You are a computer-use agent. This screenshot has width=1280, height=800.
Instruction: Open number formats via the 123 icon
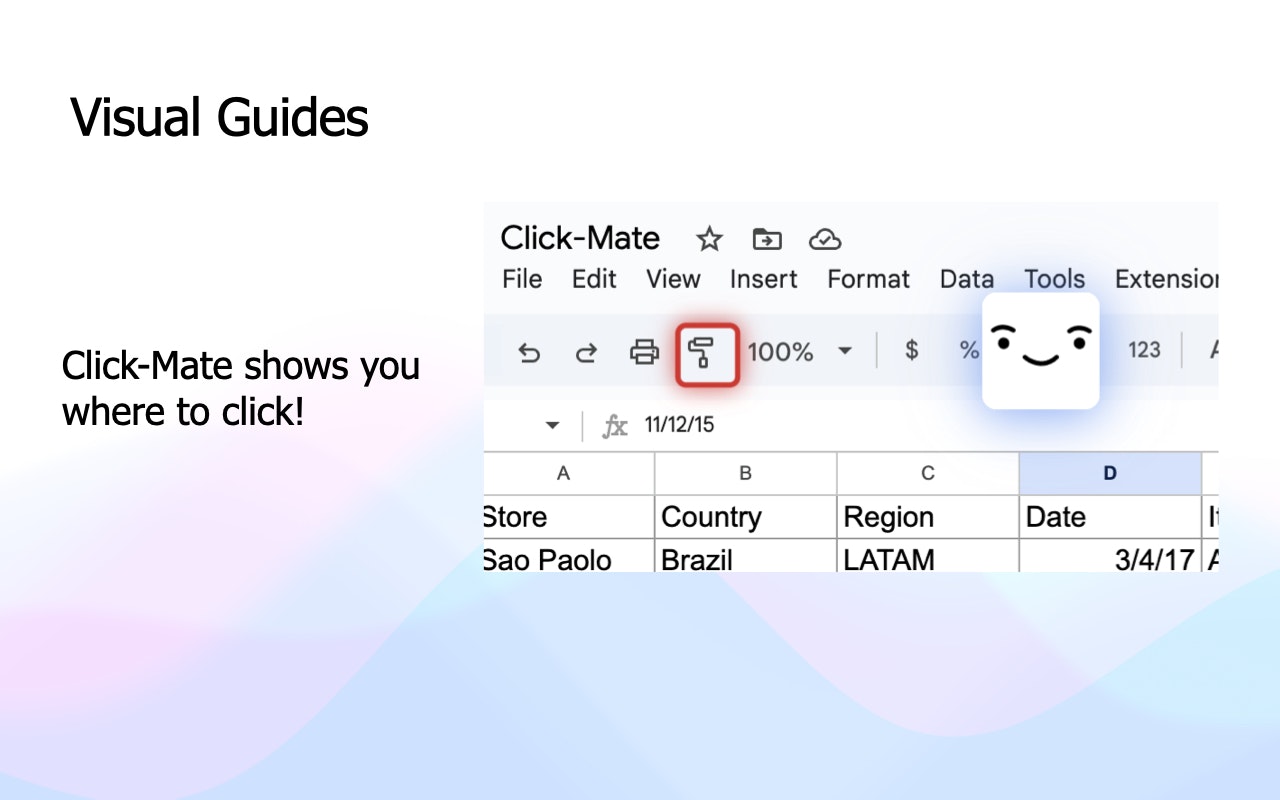(x=1144, y=351)
